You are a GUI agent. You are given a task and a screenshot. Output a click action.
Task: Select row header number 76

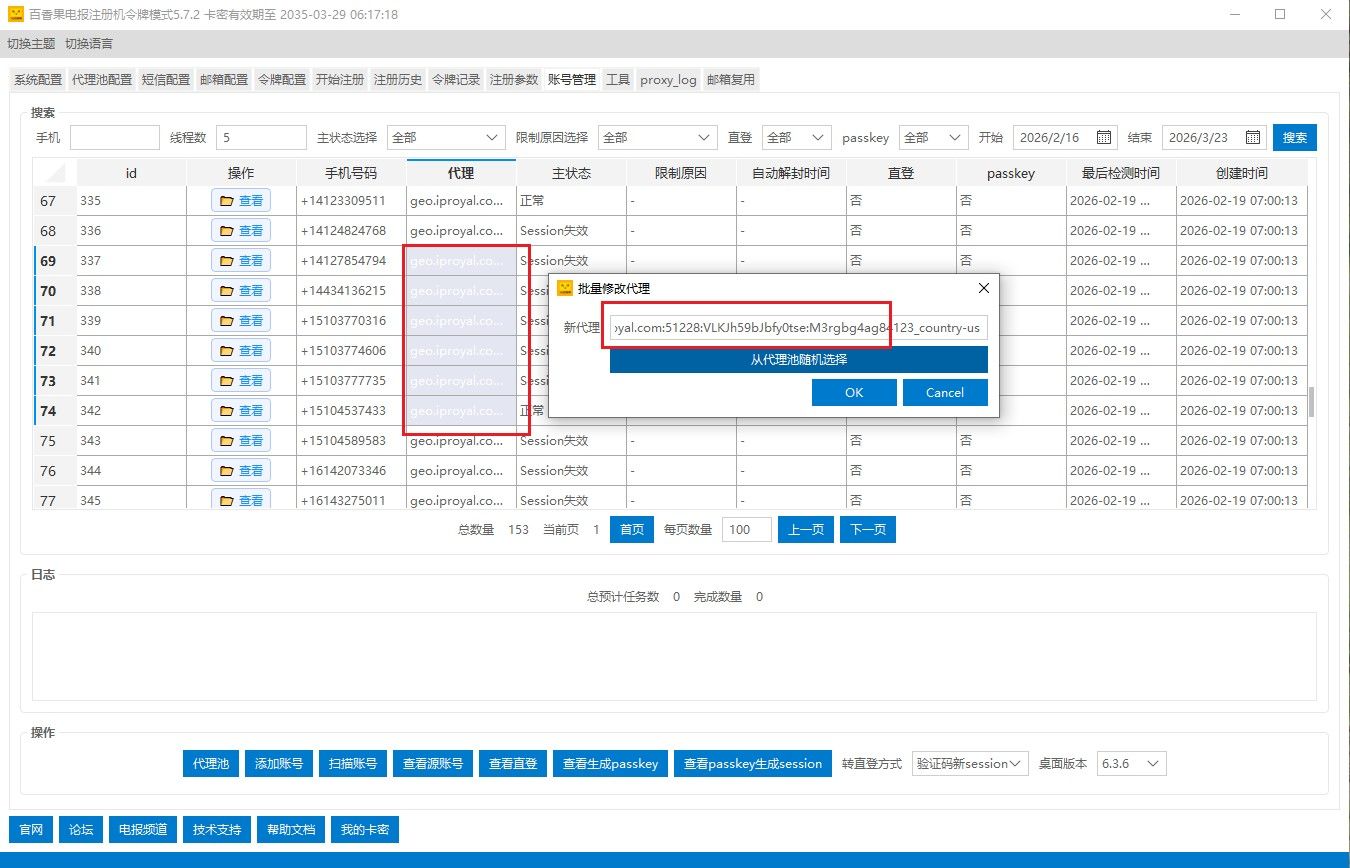[48, 471]
